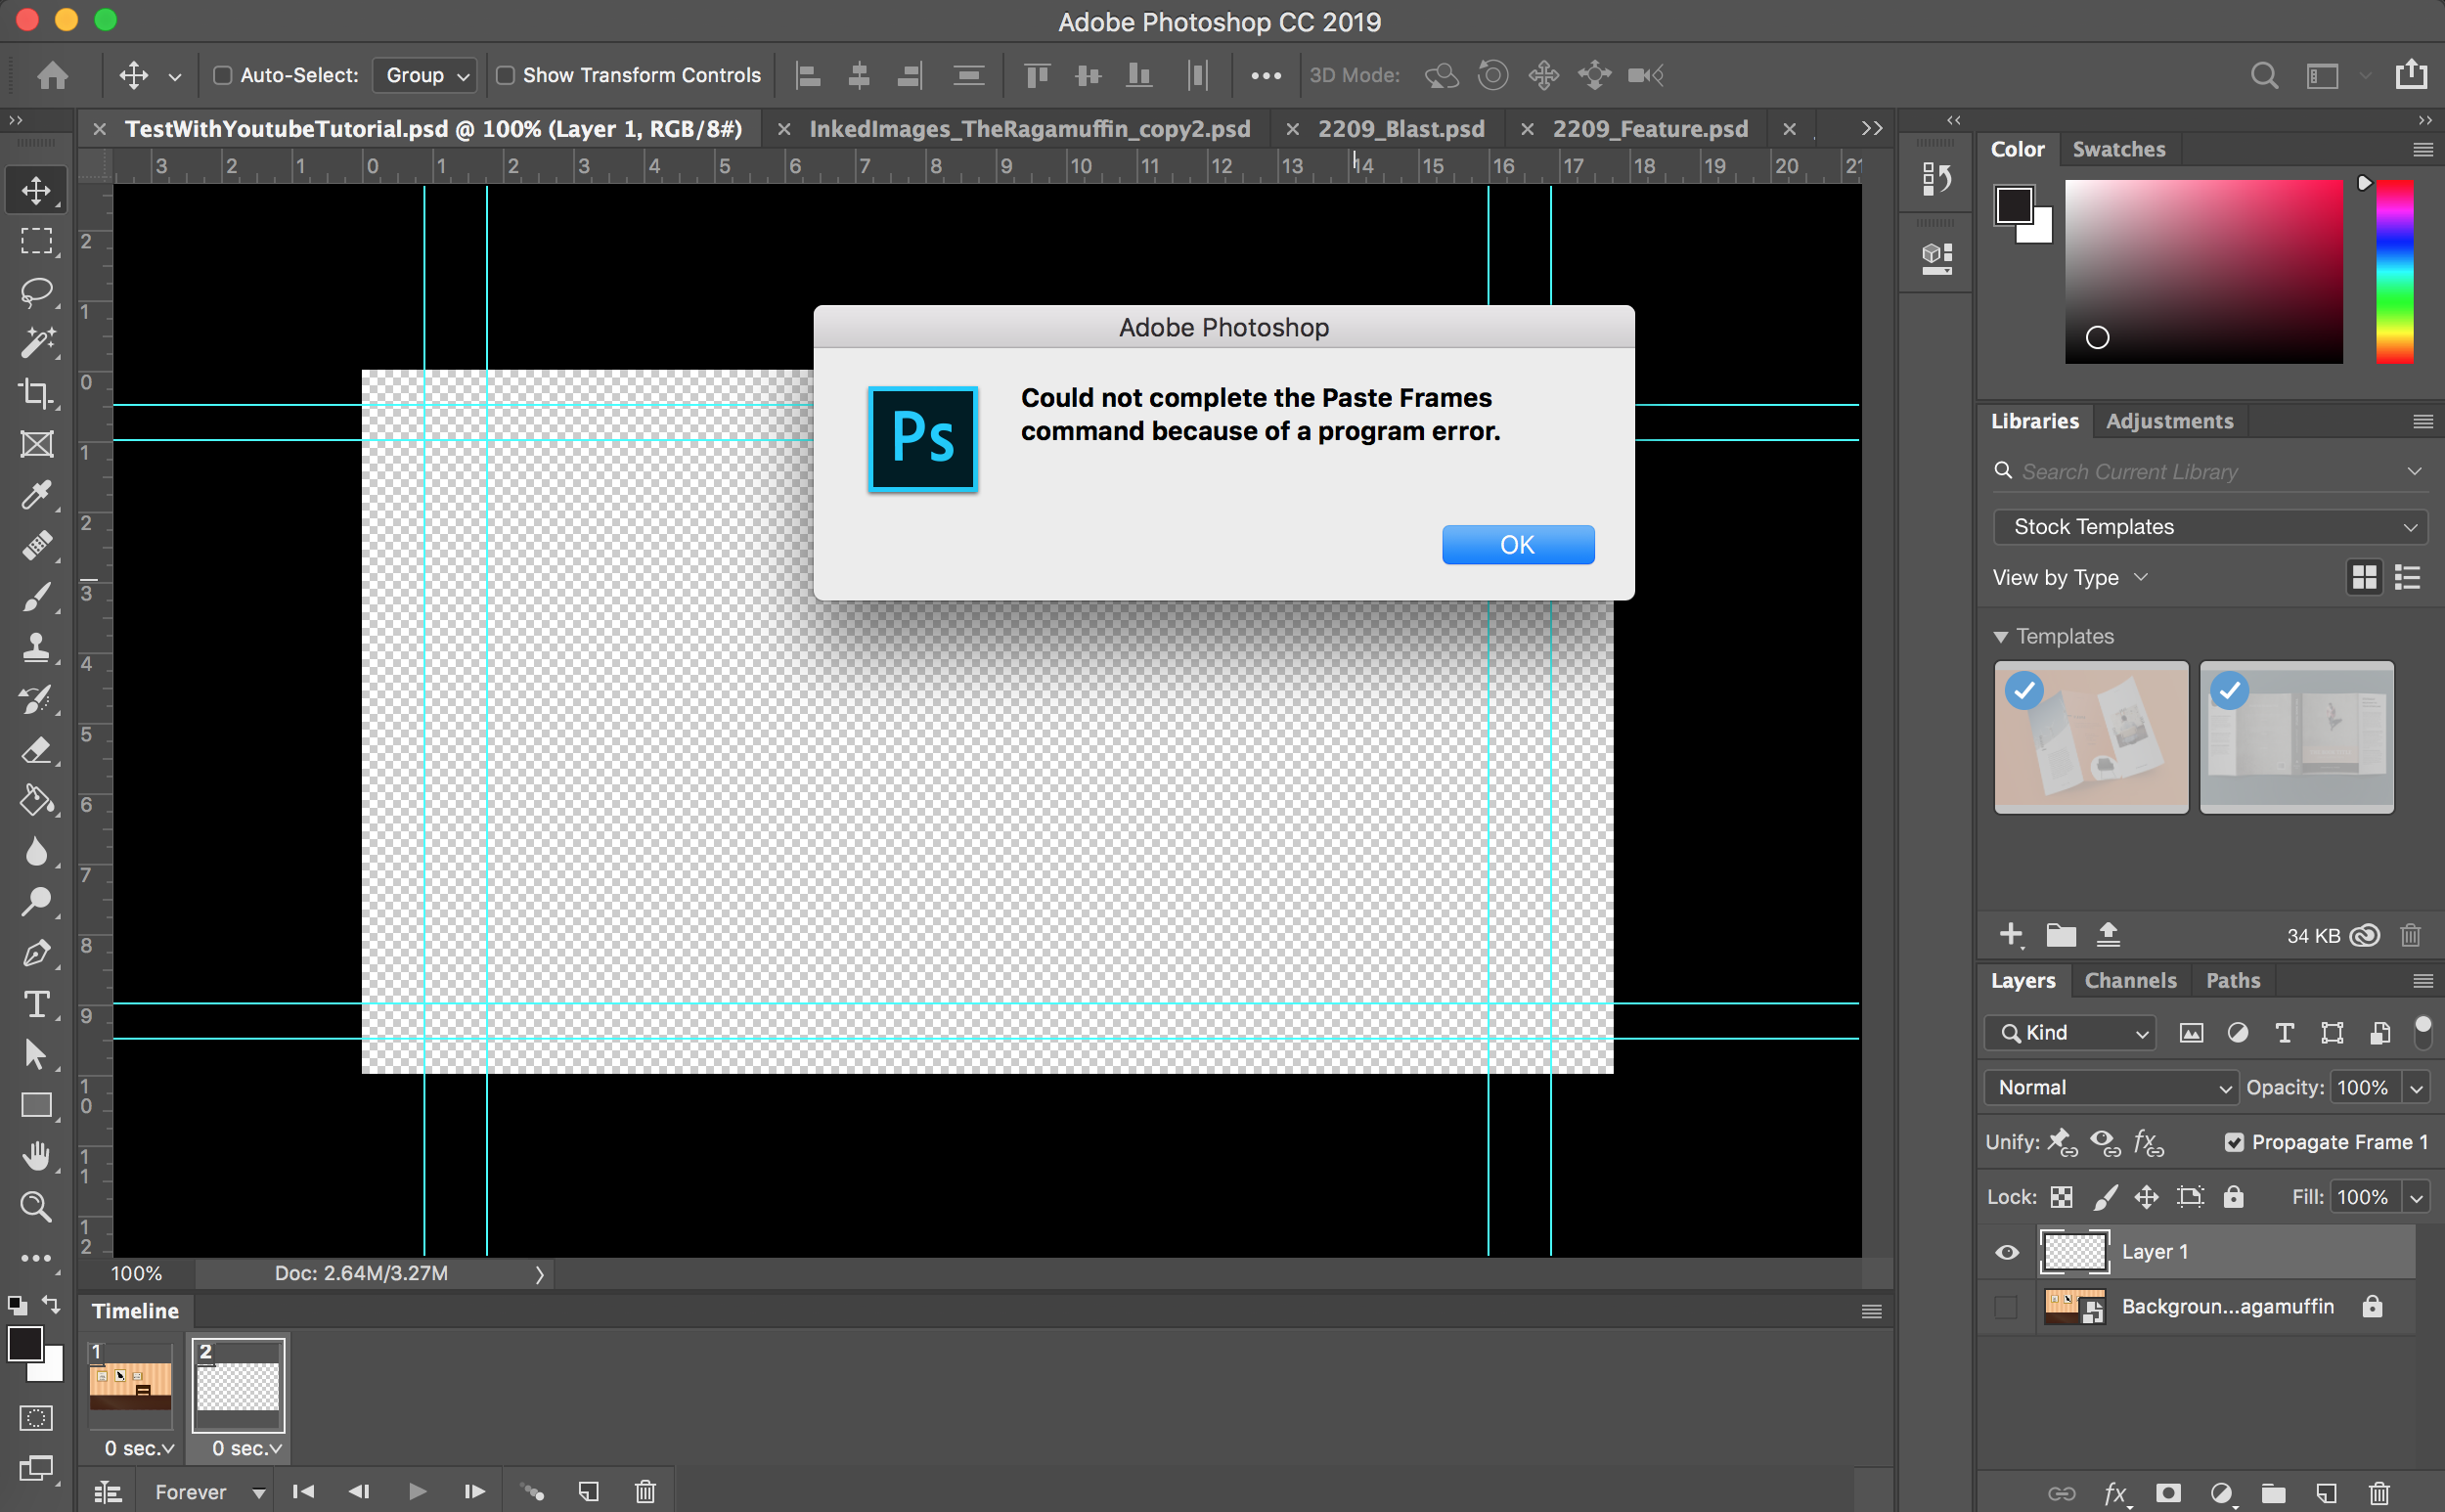Select the Lasso tool
The width and height of the screenshot is (2445, 1512).
pos(37,292)
